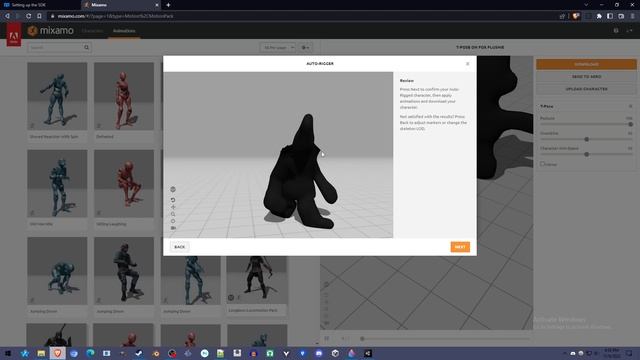Open the Windows Start menu
640x360 pixels.
click(x=8, y=353)
